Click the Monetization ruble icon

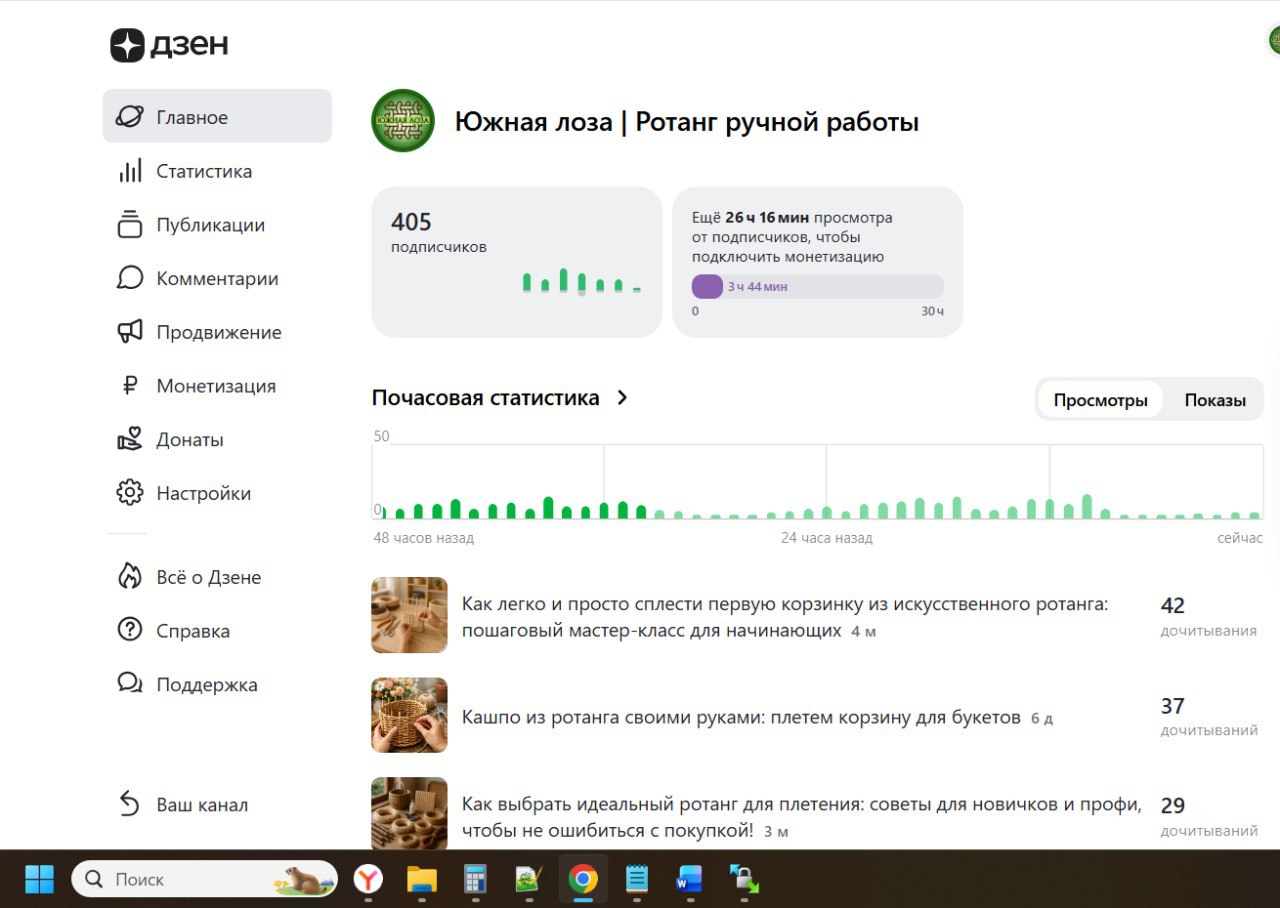[130, 386]
